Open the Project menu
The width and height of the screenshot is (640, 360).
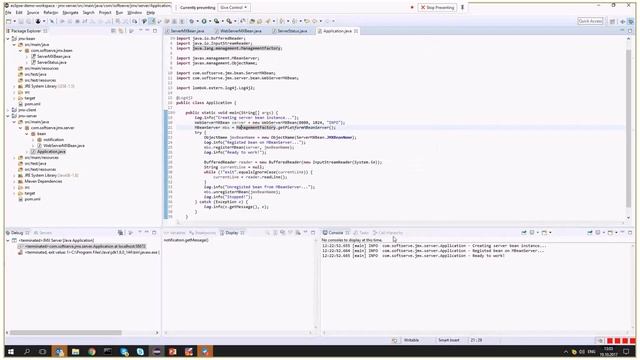[x=105, y=13]
